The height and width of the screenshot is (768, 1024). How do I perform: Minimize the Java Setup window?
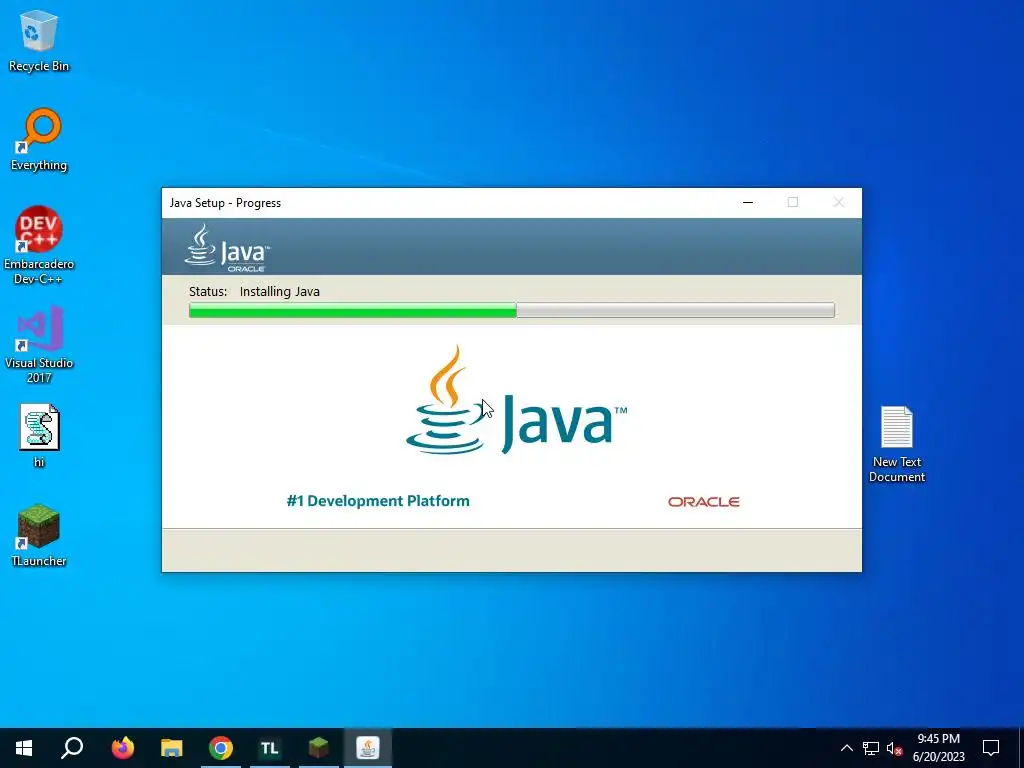pos(748,202)
